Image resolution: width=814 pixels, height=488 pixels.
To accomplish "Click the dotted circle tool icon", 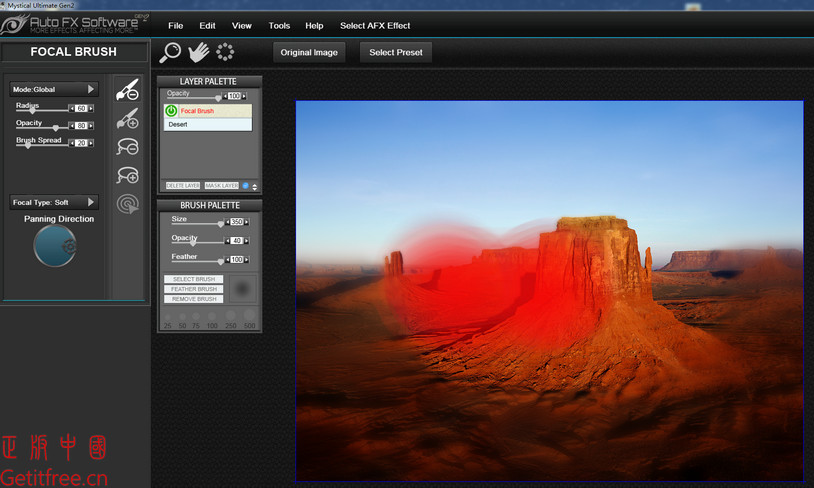I will tap(225, 52).
